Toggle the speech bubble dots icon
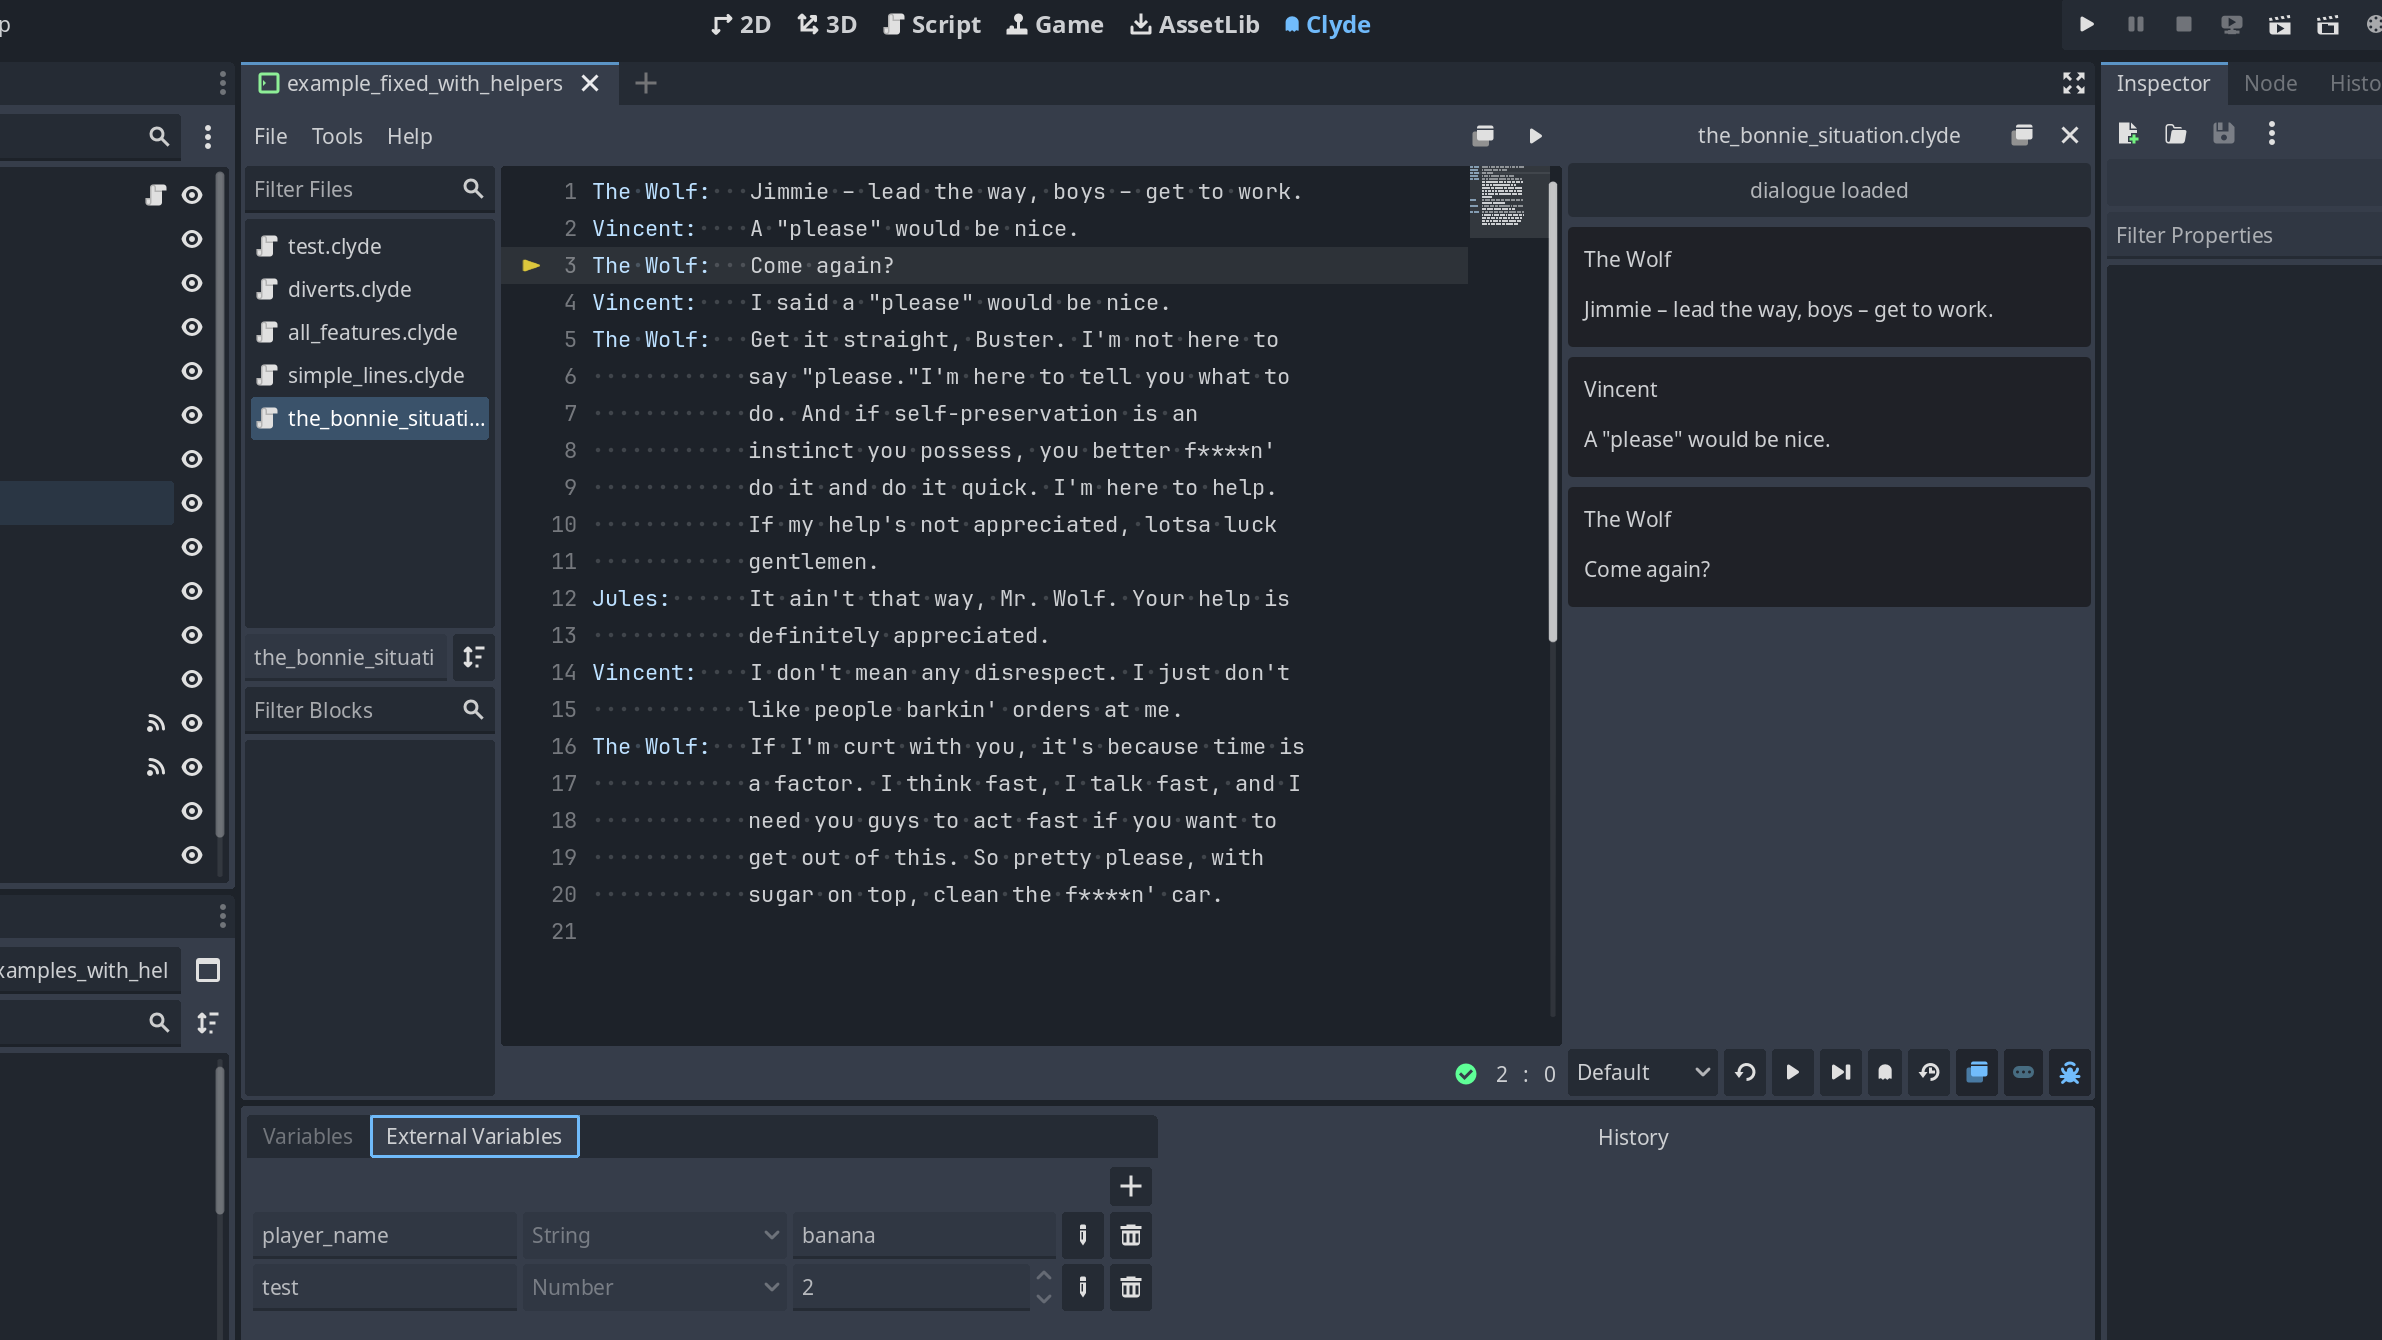 tap(2023, 1072)
